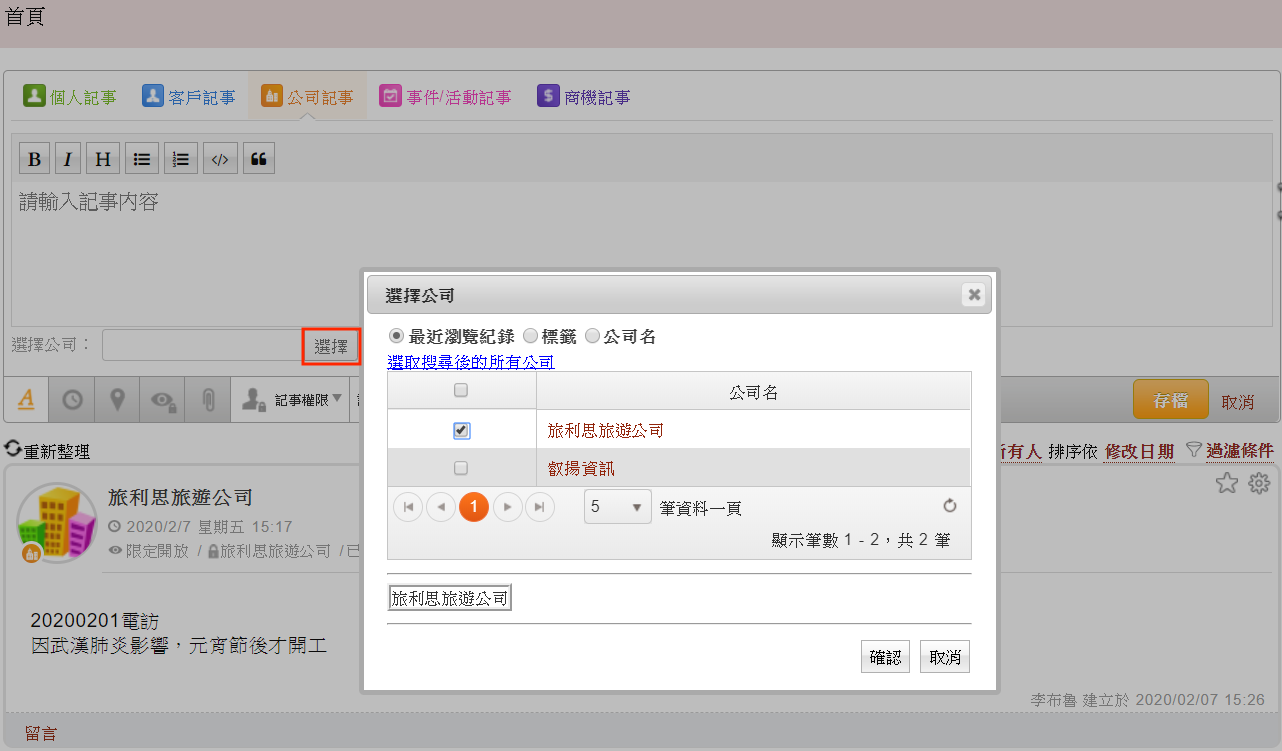The width and height of the screenshot is (1282, 751).
Task: Apply heading format with H button
Action: (x=103, y=158)
